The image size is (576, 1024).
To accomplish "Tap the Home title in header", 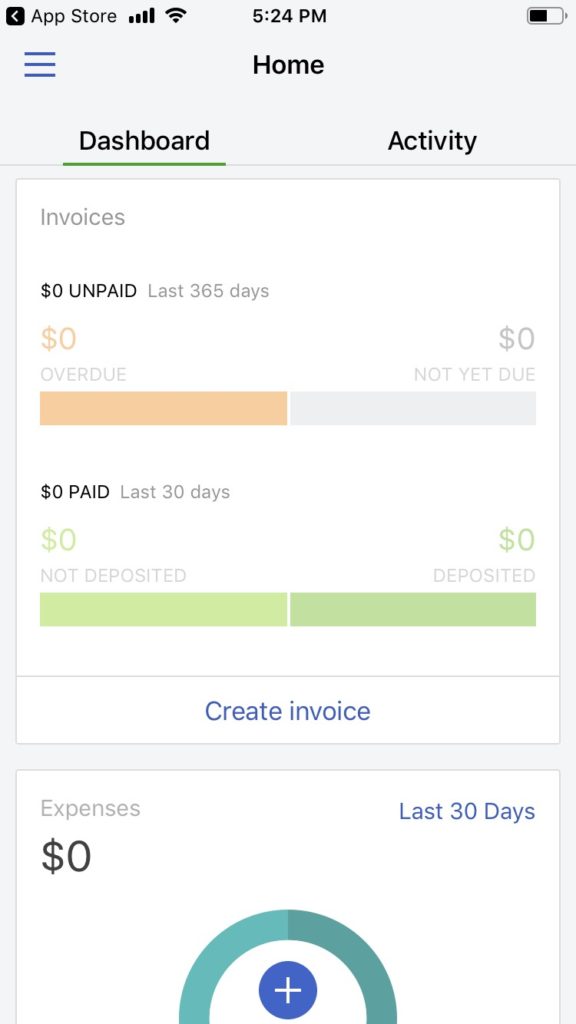I will (x=288, y=65).
